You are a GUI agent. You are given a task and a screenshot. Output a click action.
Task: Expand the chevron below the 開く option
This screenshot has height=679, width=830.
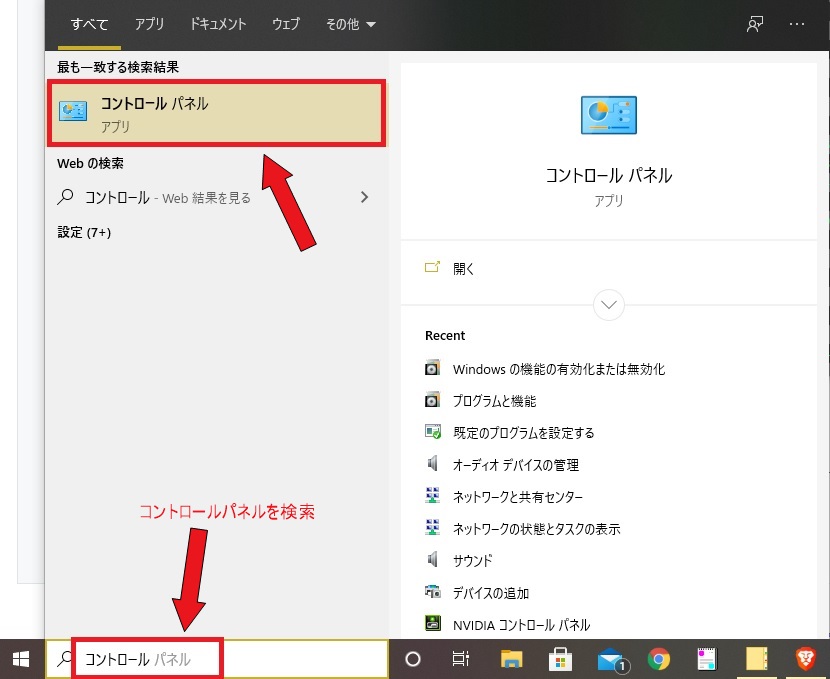[x=608, y=305]
